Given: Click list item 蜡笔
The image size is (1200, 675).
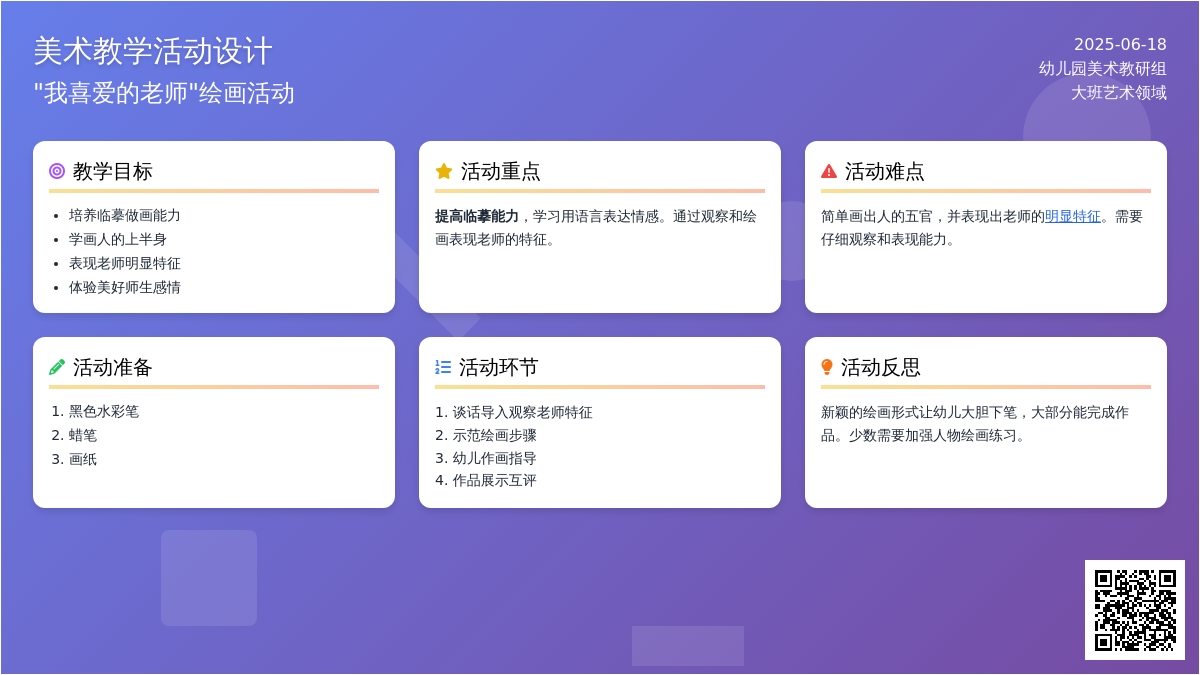Looking at the screenshot, I should click(83, 435).
